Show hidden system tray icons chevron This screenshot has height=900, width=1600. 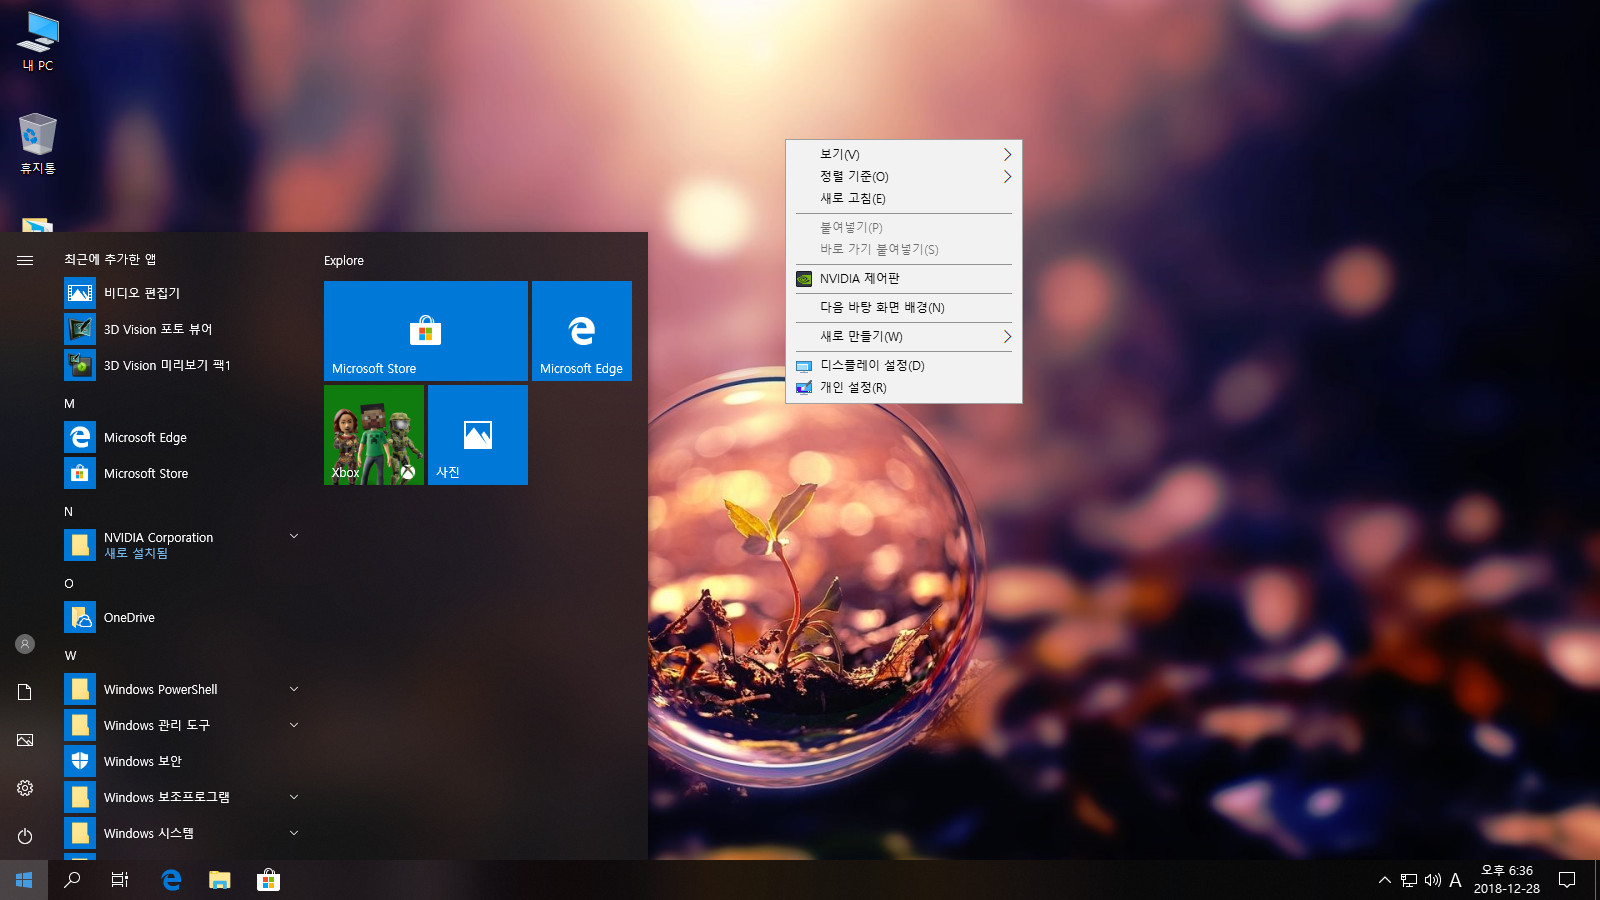[x=1385, y=880]
